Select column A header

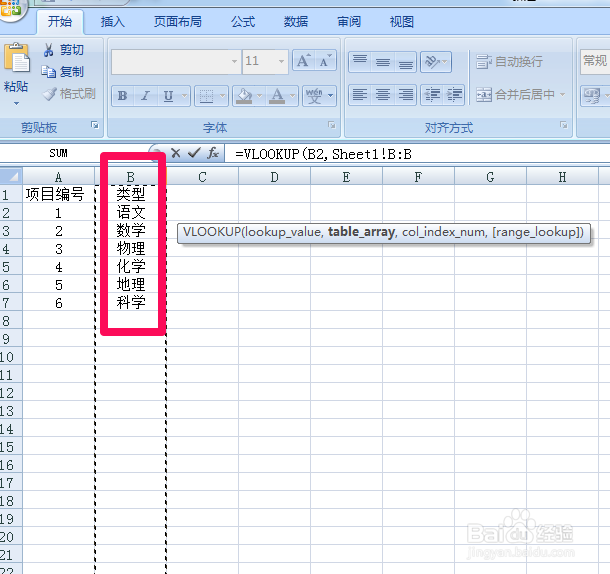58,177
